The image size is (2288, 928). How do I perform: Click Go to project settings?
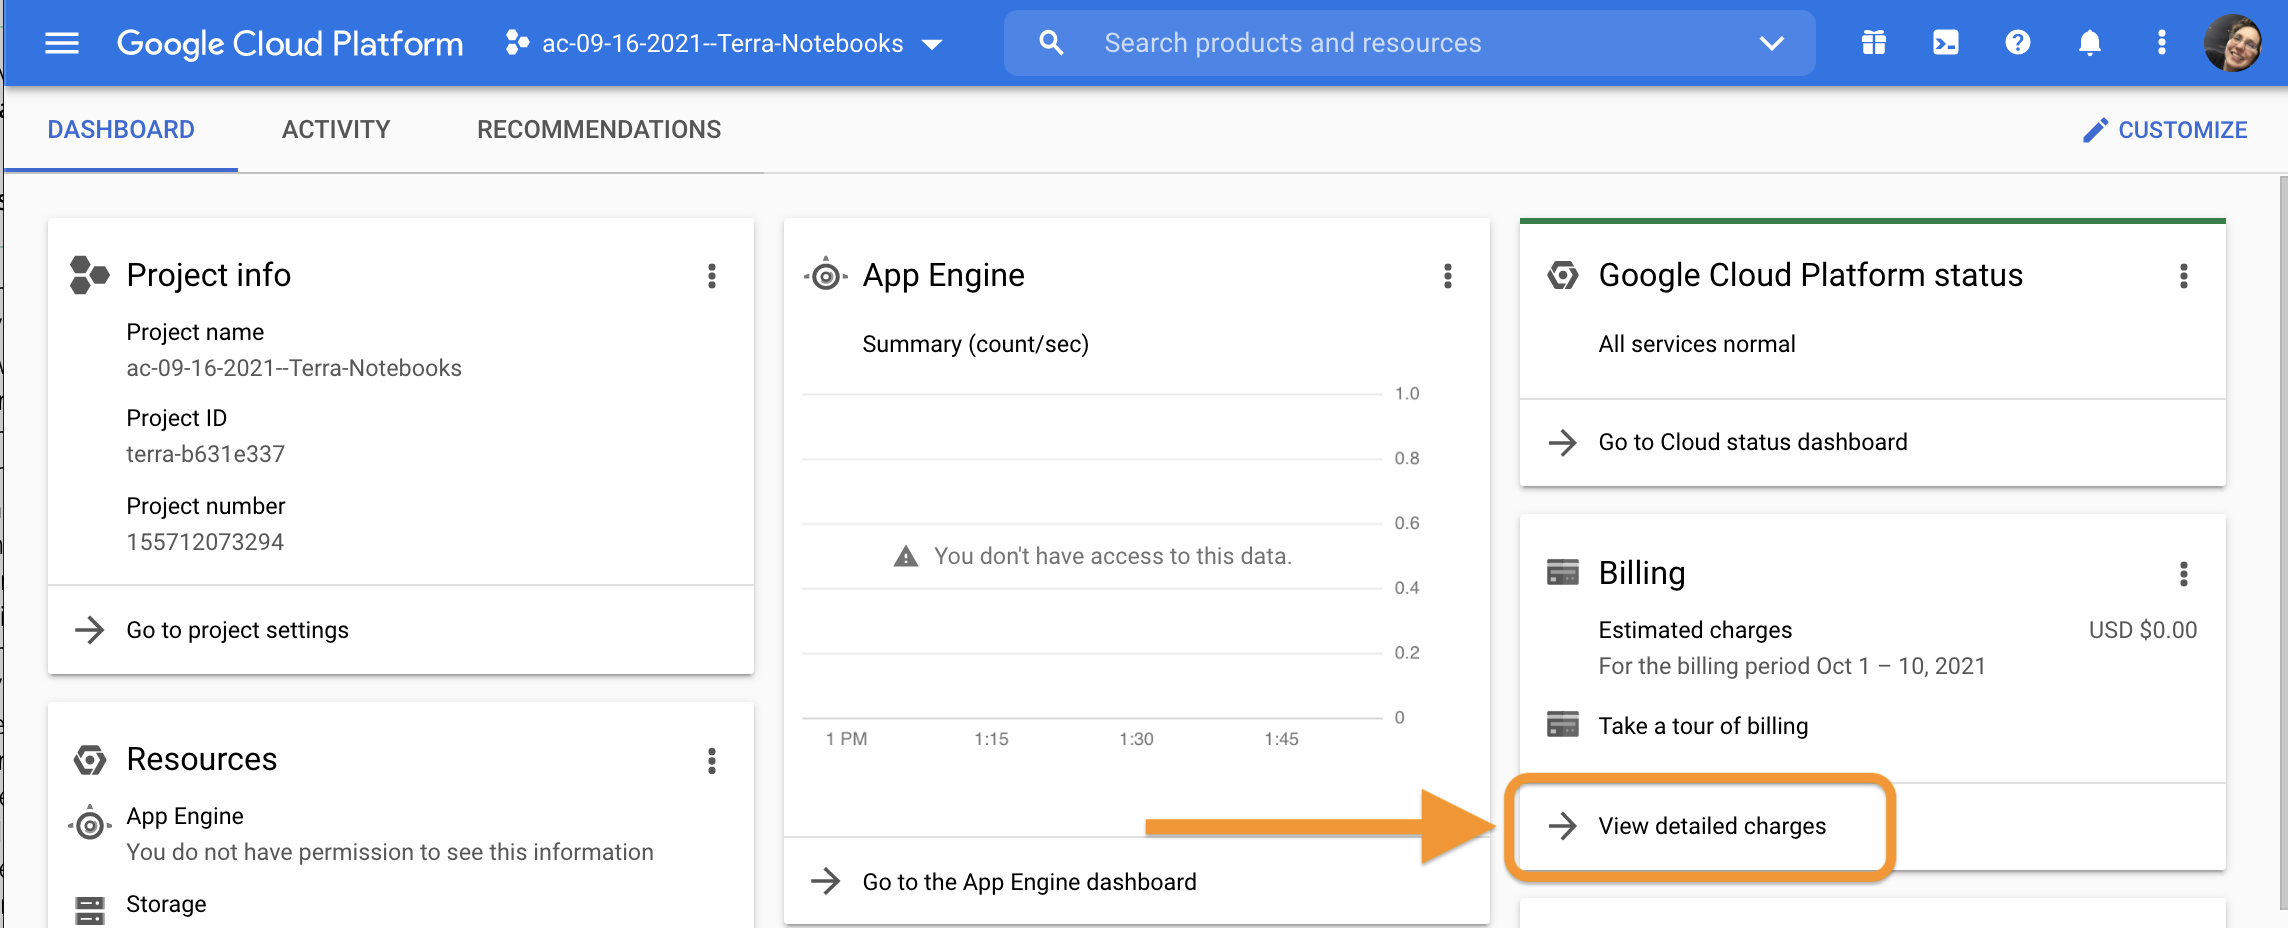(x=237, y=630)
